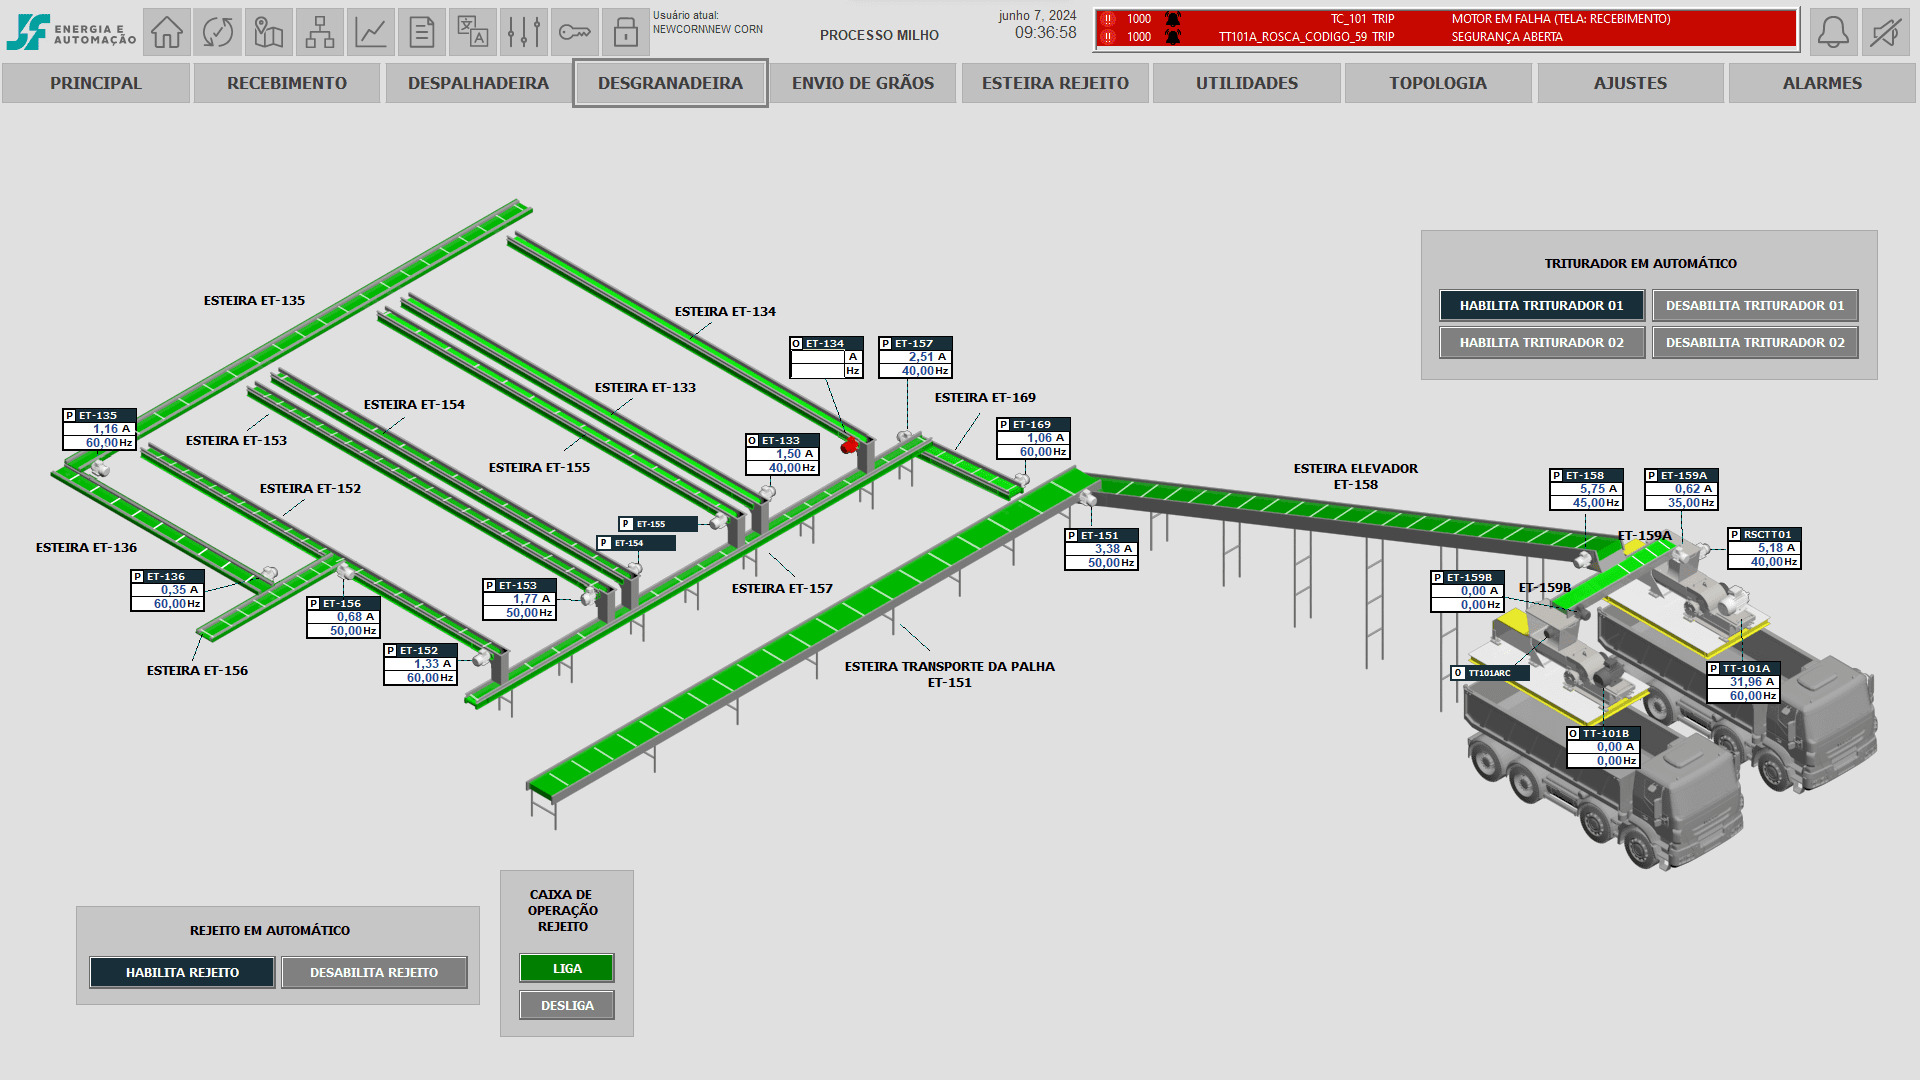Open the ET-153 motor status box
The width and height of the screenshot is (1920, 1080).
519,599
